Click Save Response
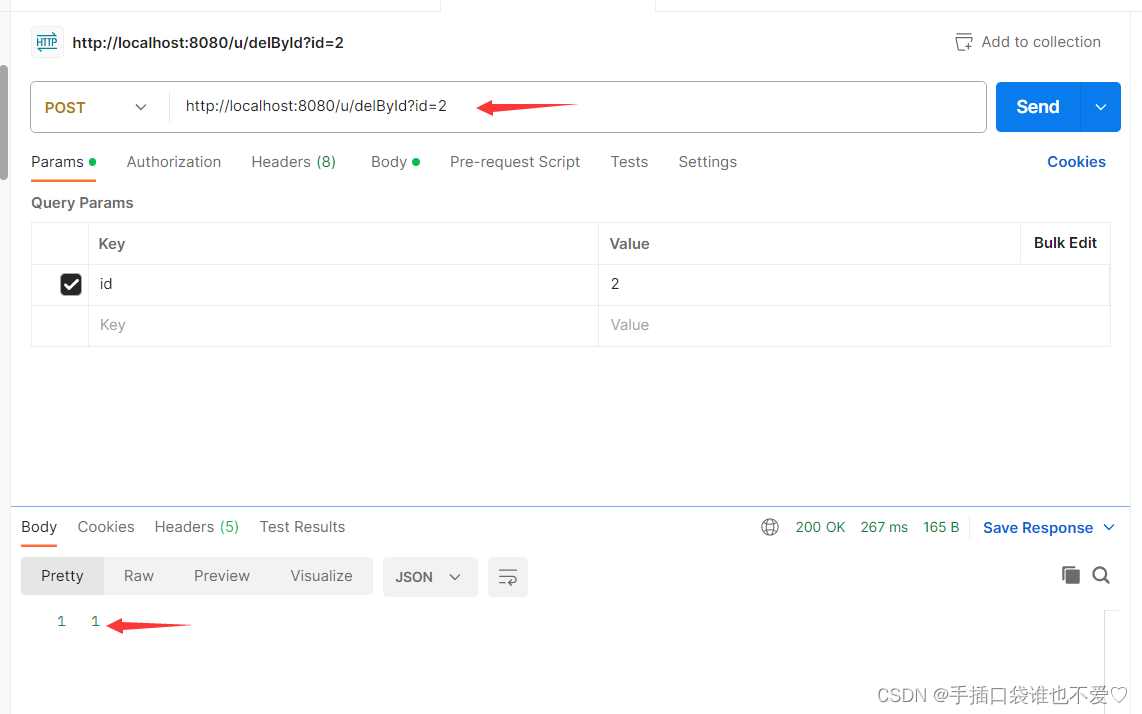Viewport: 1142px width, 714px height. pyautogui.click(x=1038, y=527)
